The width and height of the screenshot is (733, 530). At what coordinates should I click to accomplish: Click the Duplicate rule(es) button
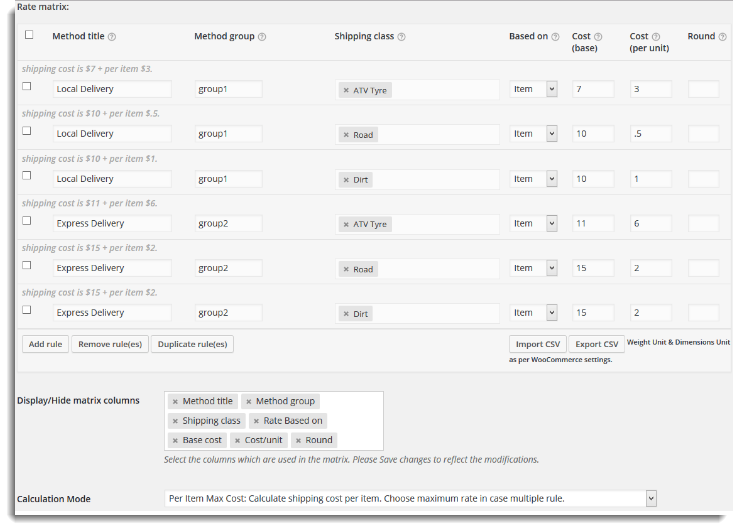click(192, 344)
